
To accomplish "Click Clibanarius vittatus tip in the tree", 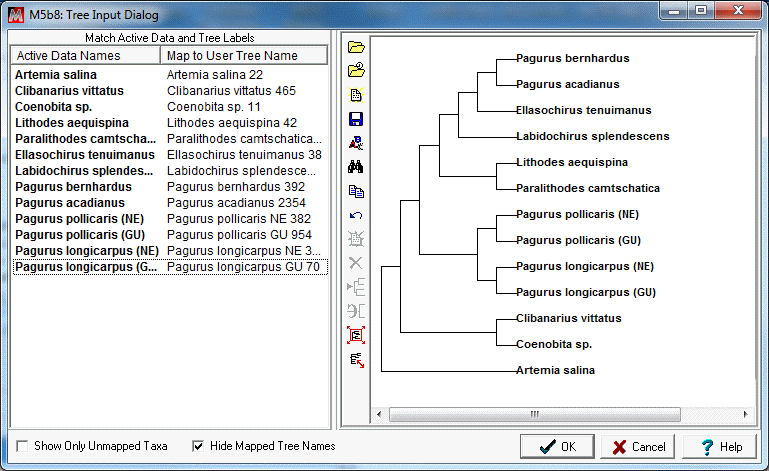I will click(569, 318).
